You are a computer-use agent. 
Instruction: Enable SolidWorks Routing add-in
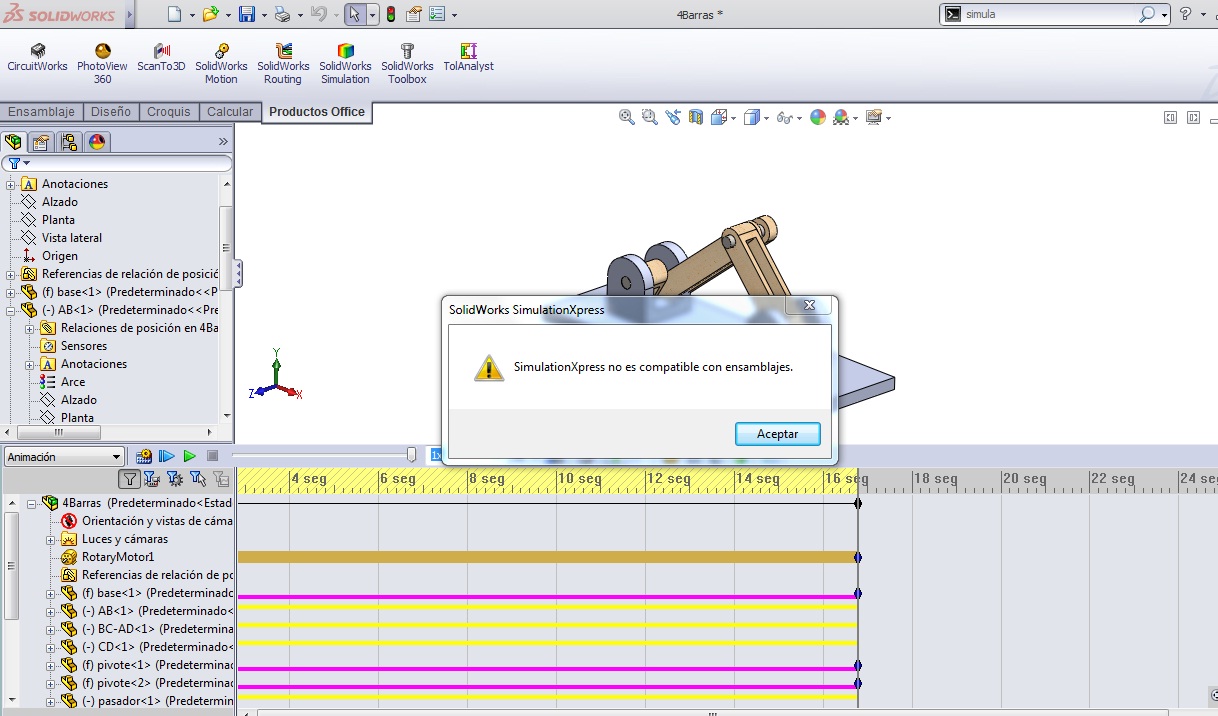(x=283, y=64)
